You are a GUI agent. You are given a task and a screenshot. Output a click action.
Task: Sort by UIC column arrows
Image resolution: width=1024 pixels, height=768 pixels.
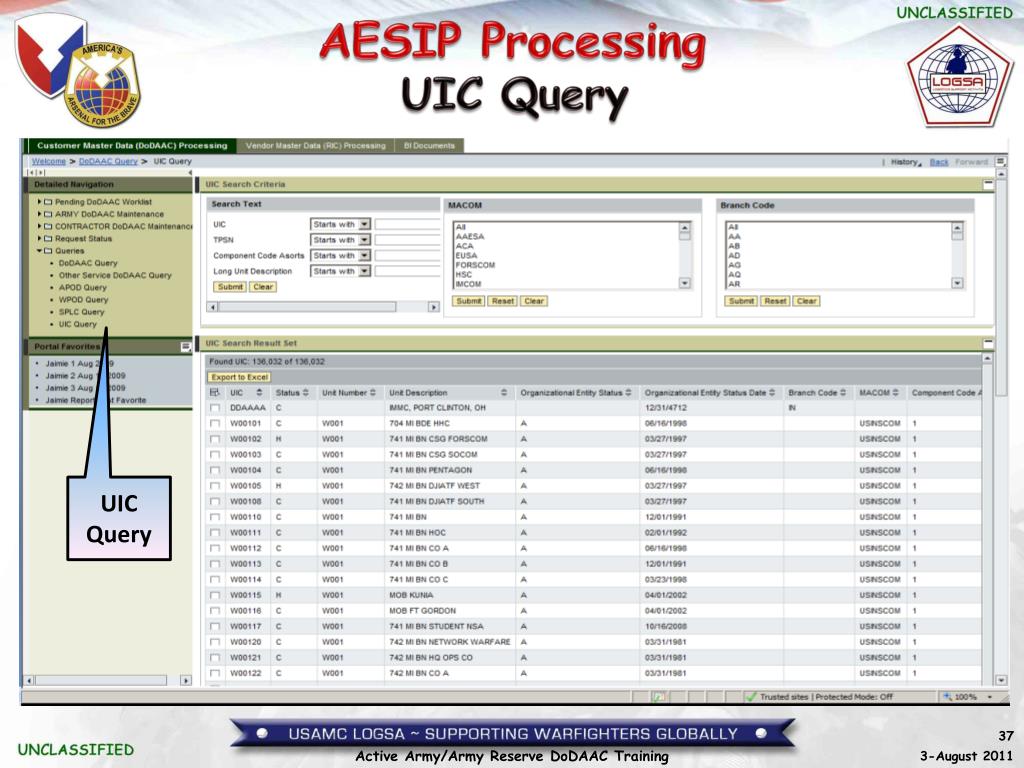[259, 392]
